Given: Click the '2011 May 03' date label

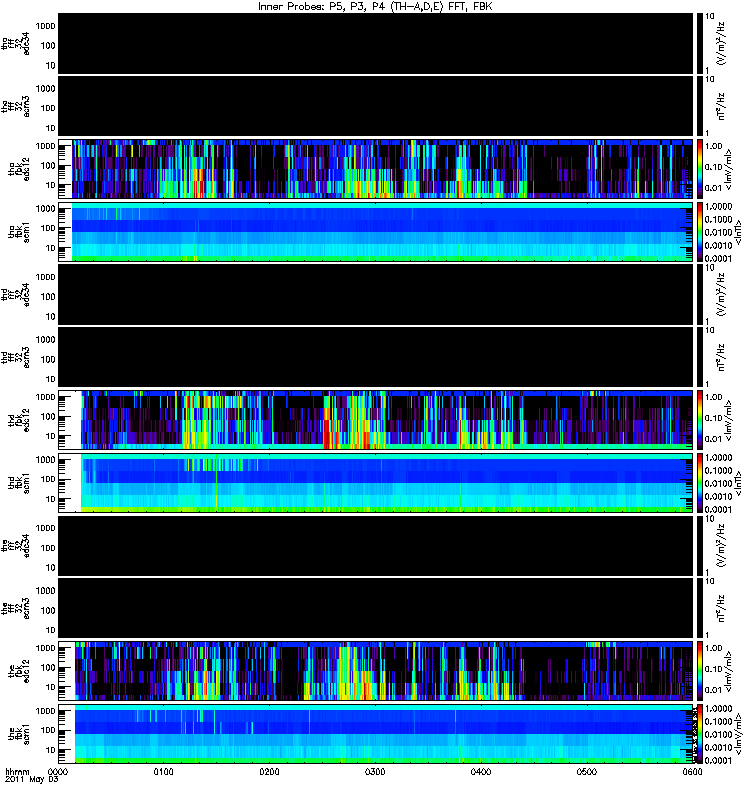Looking at the screenshot, I should pyautogui.click(x=31, y=780).
